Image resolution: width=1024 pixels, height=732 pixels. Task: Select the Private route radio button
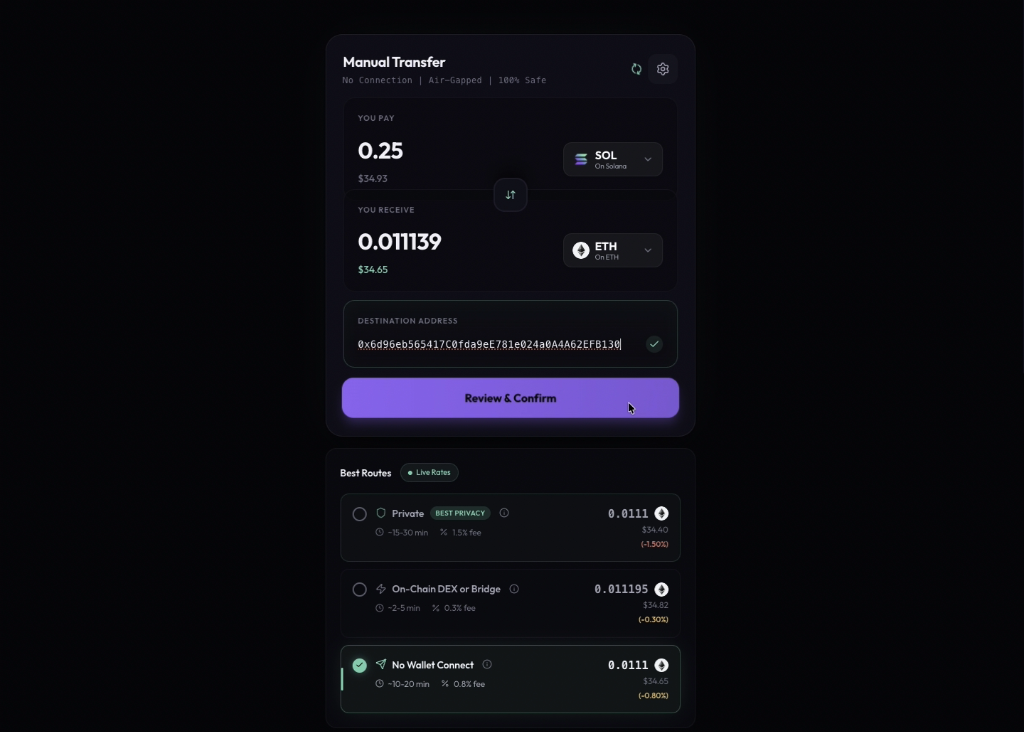tap(360, 514)
